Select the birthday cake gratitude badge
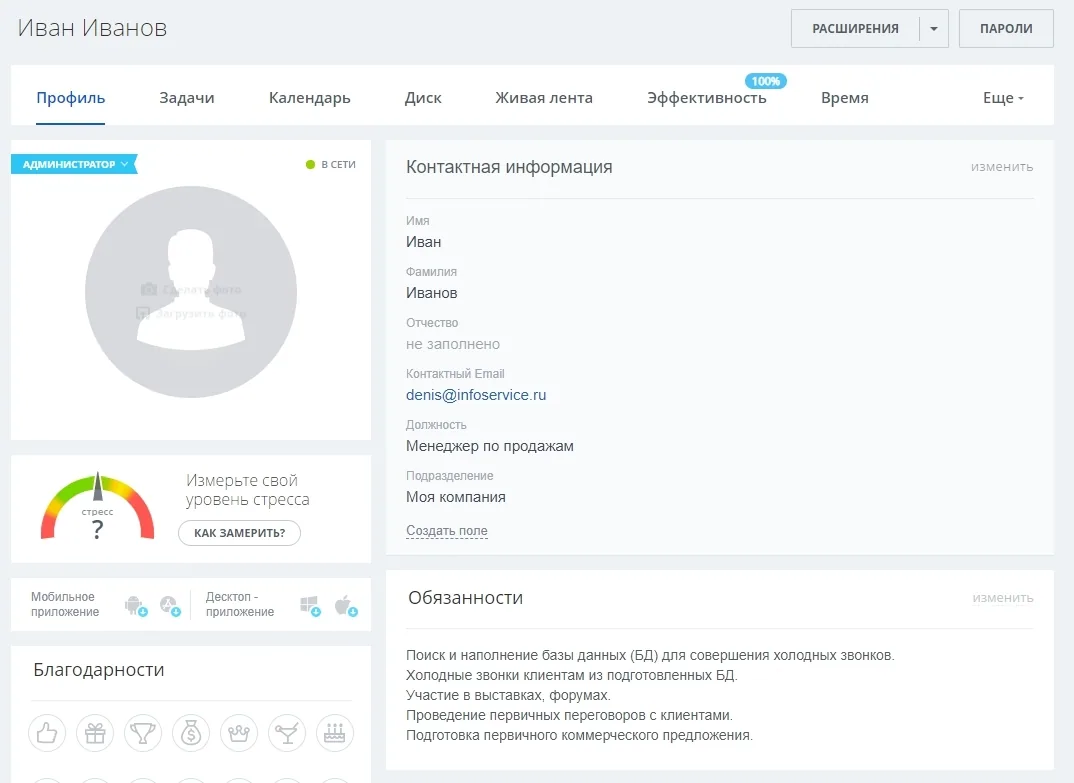The image size is (1074, 783). click(335, 733)
